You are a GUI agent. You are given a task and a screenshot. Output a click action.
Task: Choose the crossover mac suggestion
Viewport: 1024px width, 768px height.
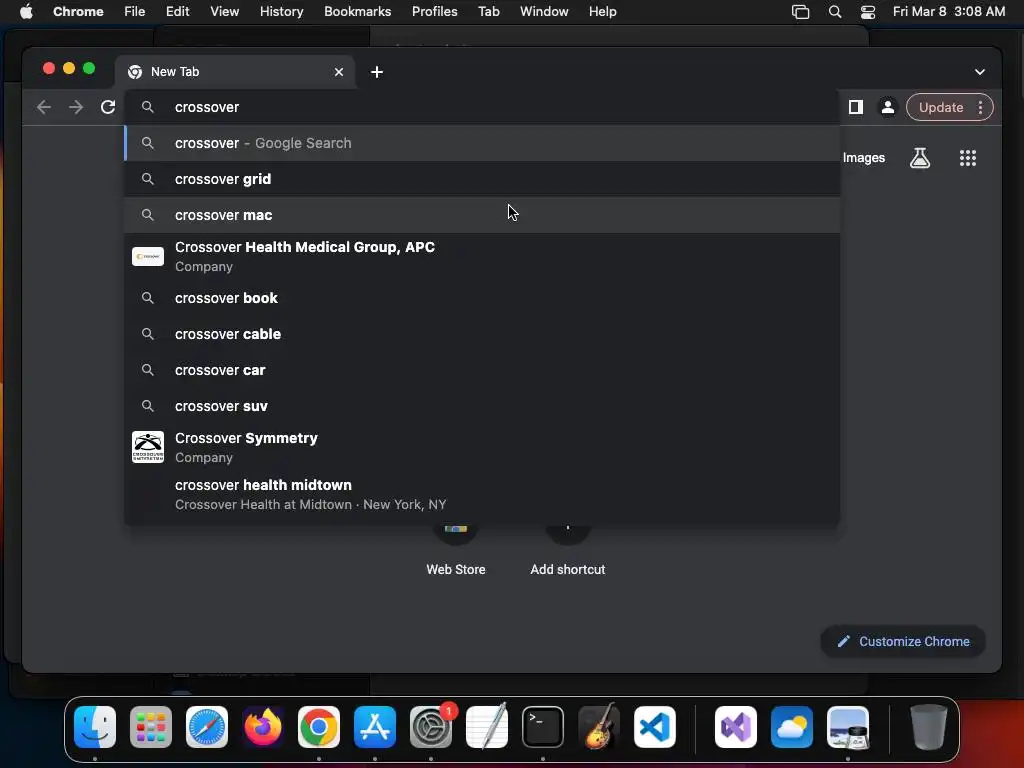481,215
